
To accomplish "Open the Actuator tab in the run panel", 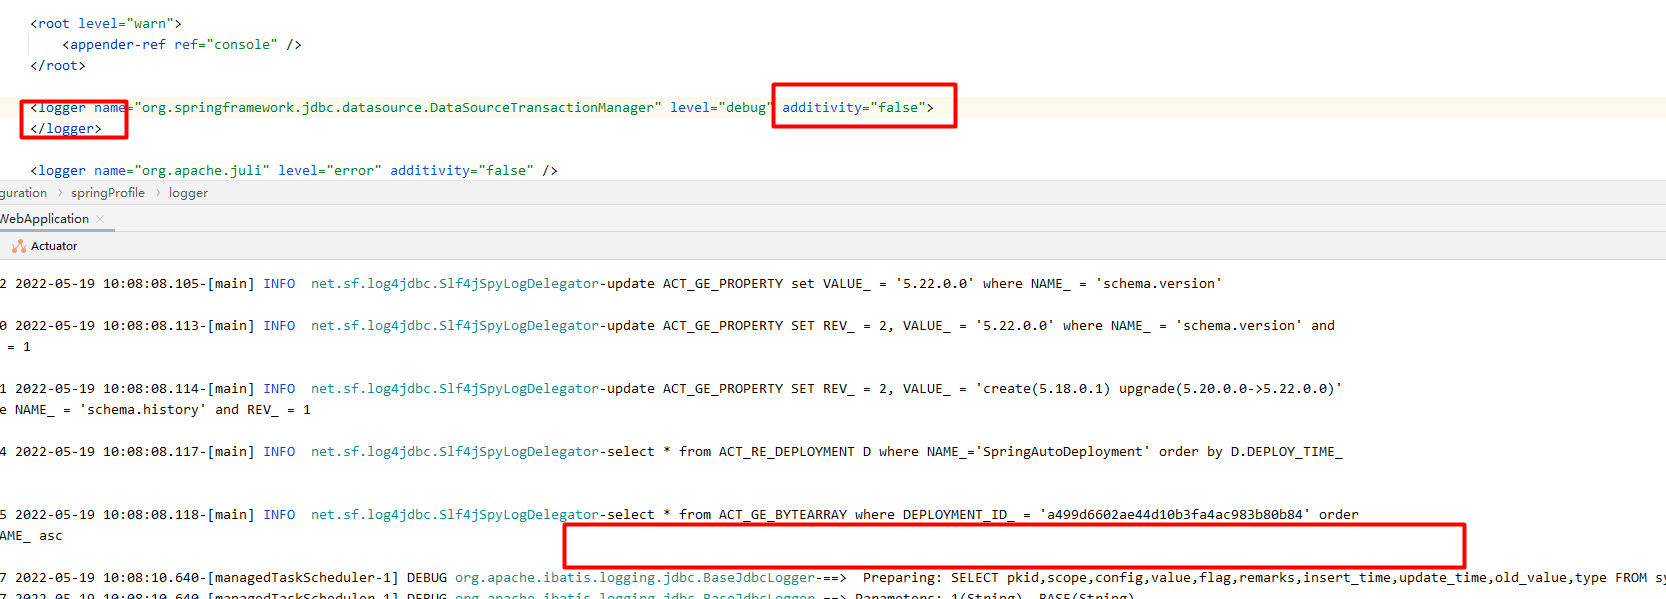I will (x=45, y=246).
